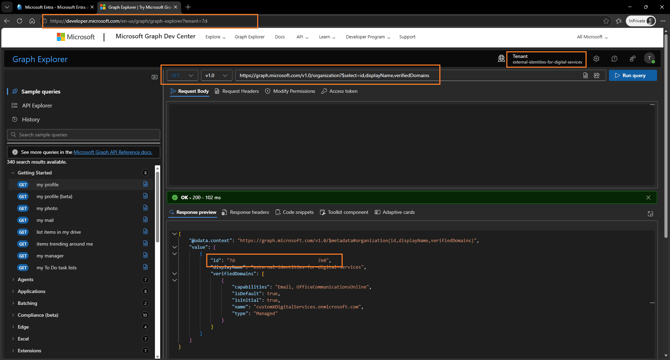Open a new browser tab with plus

[x=188, y=7]
